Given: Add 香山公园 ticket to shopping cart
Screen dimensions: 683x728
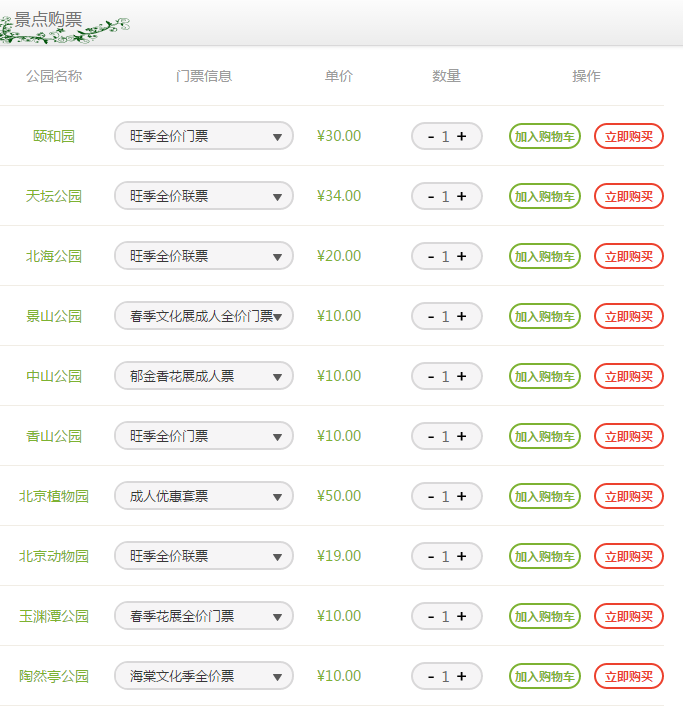Looking at the screenshot, I should (x=545, y=436).
